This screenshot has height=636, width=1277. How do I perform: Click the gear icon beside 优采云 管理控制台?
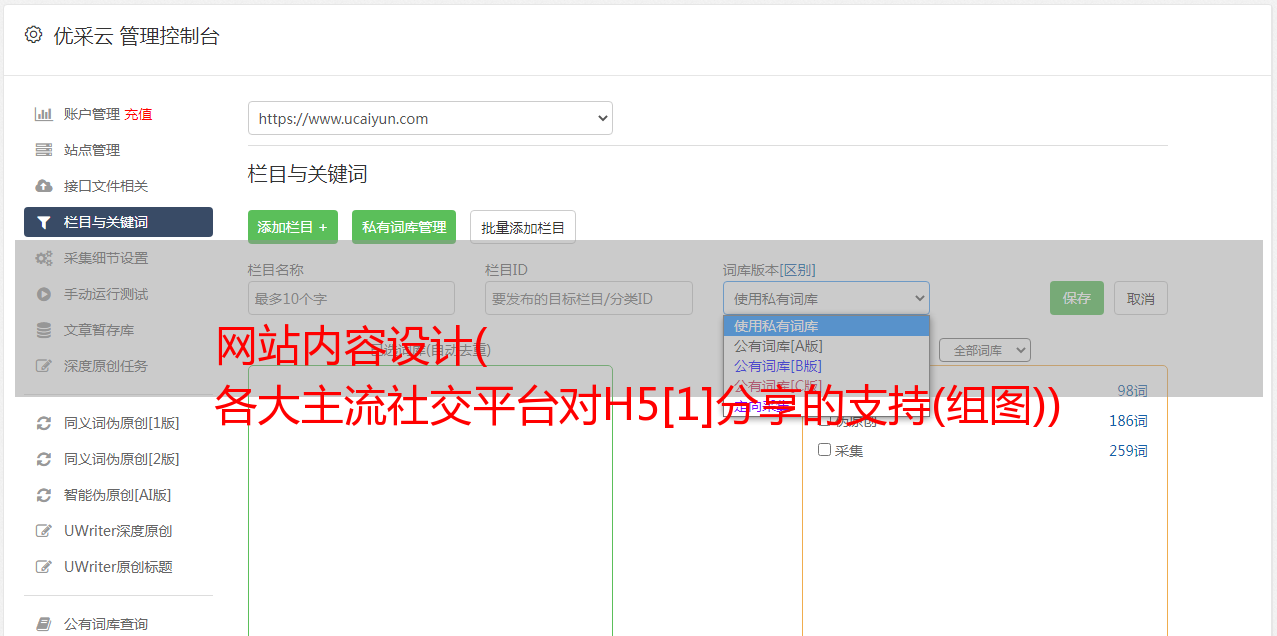tap(33, 35)
